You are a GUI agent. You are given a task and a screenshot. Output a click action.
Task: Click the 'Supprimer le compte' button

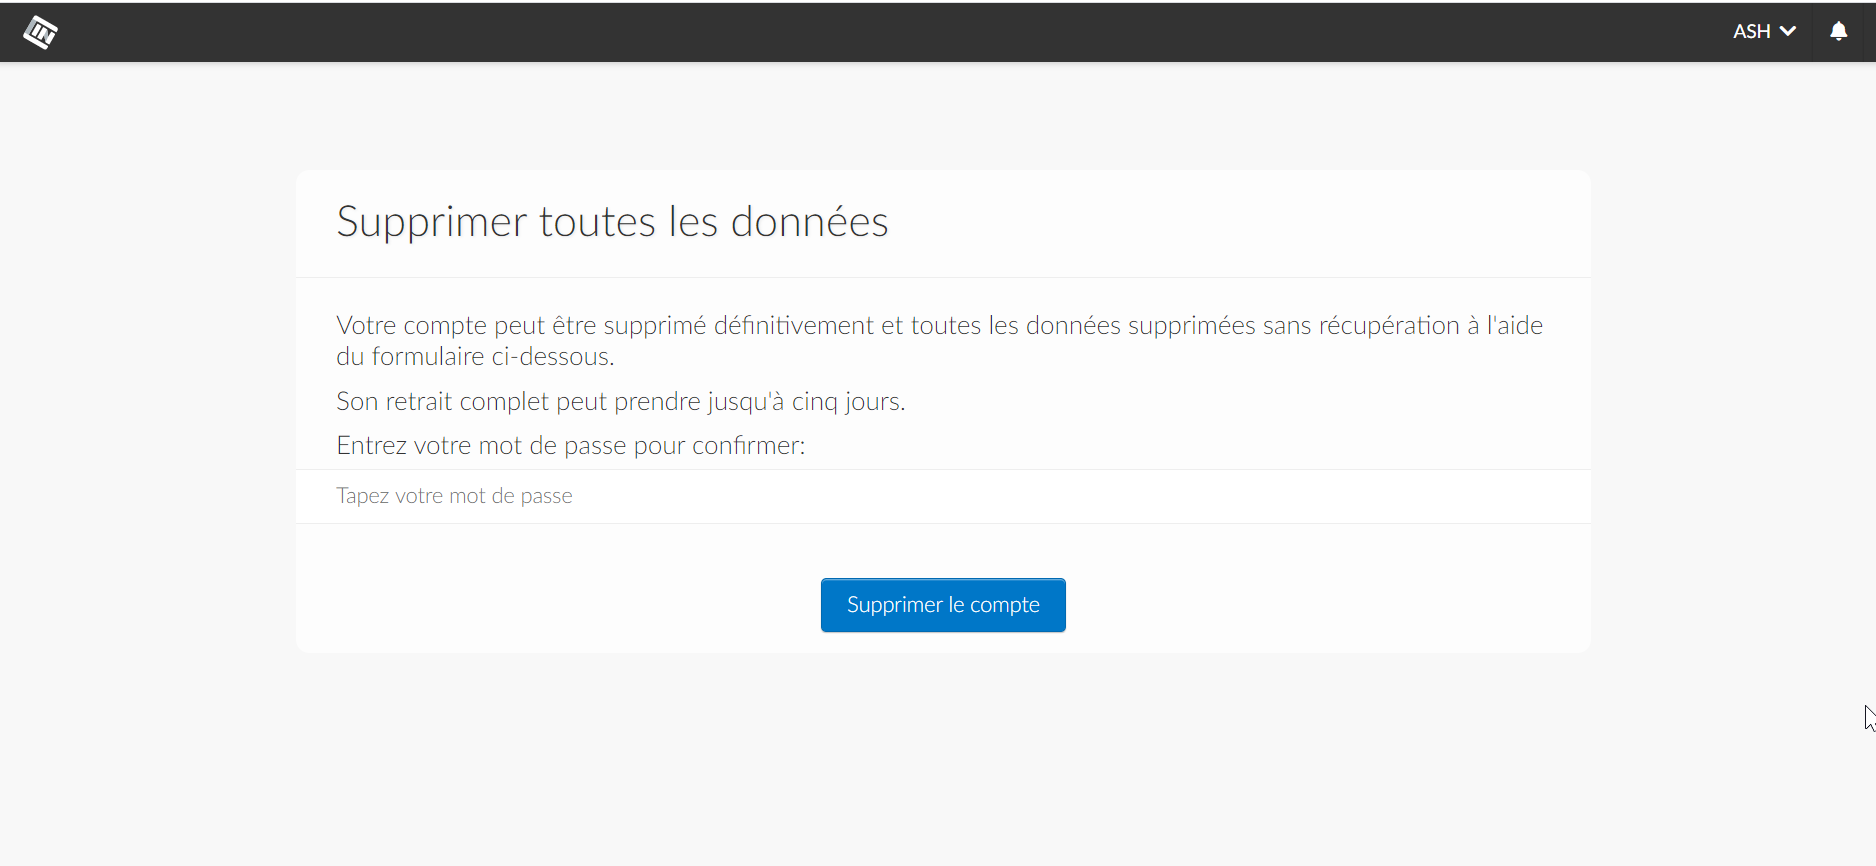coord(943,605)
